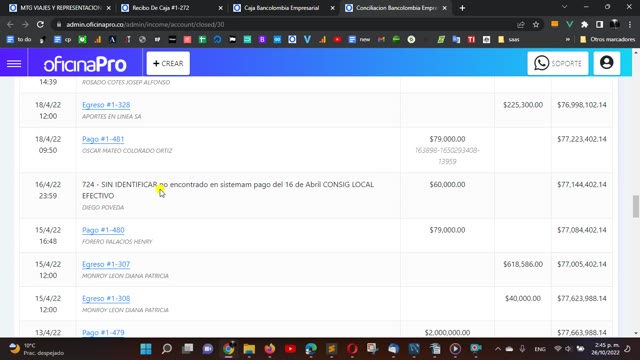Open the 'to do' bookmark
This screenshot has height=360, width=640.
19,40
